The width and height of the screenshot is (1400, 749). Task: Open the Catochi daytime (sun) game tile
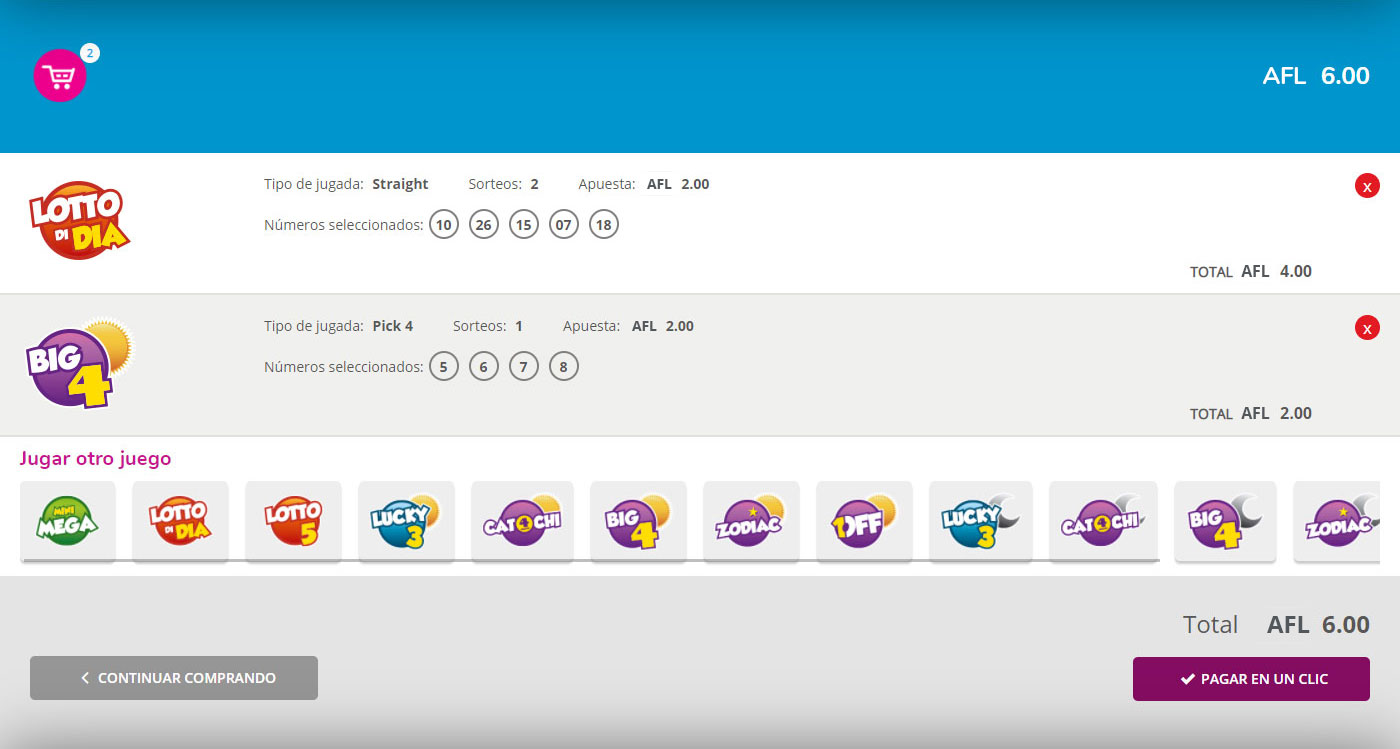click(x=522, y=521)
